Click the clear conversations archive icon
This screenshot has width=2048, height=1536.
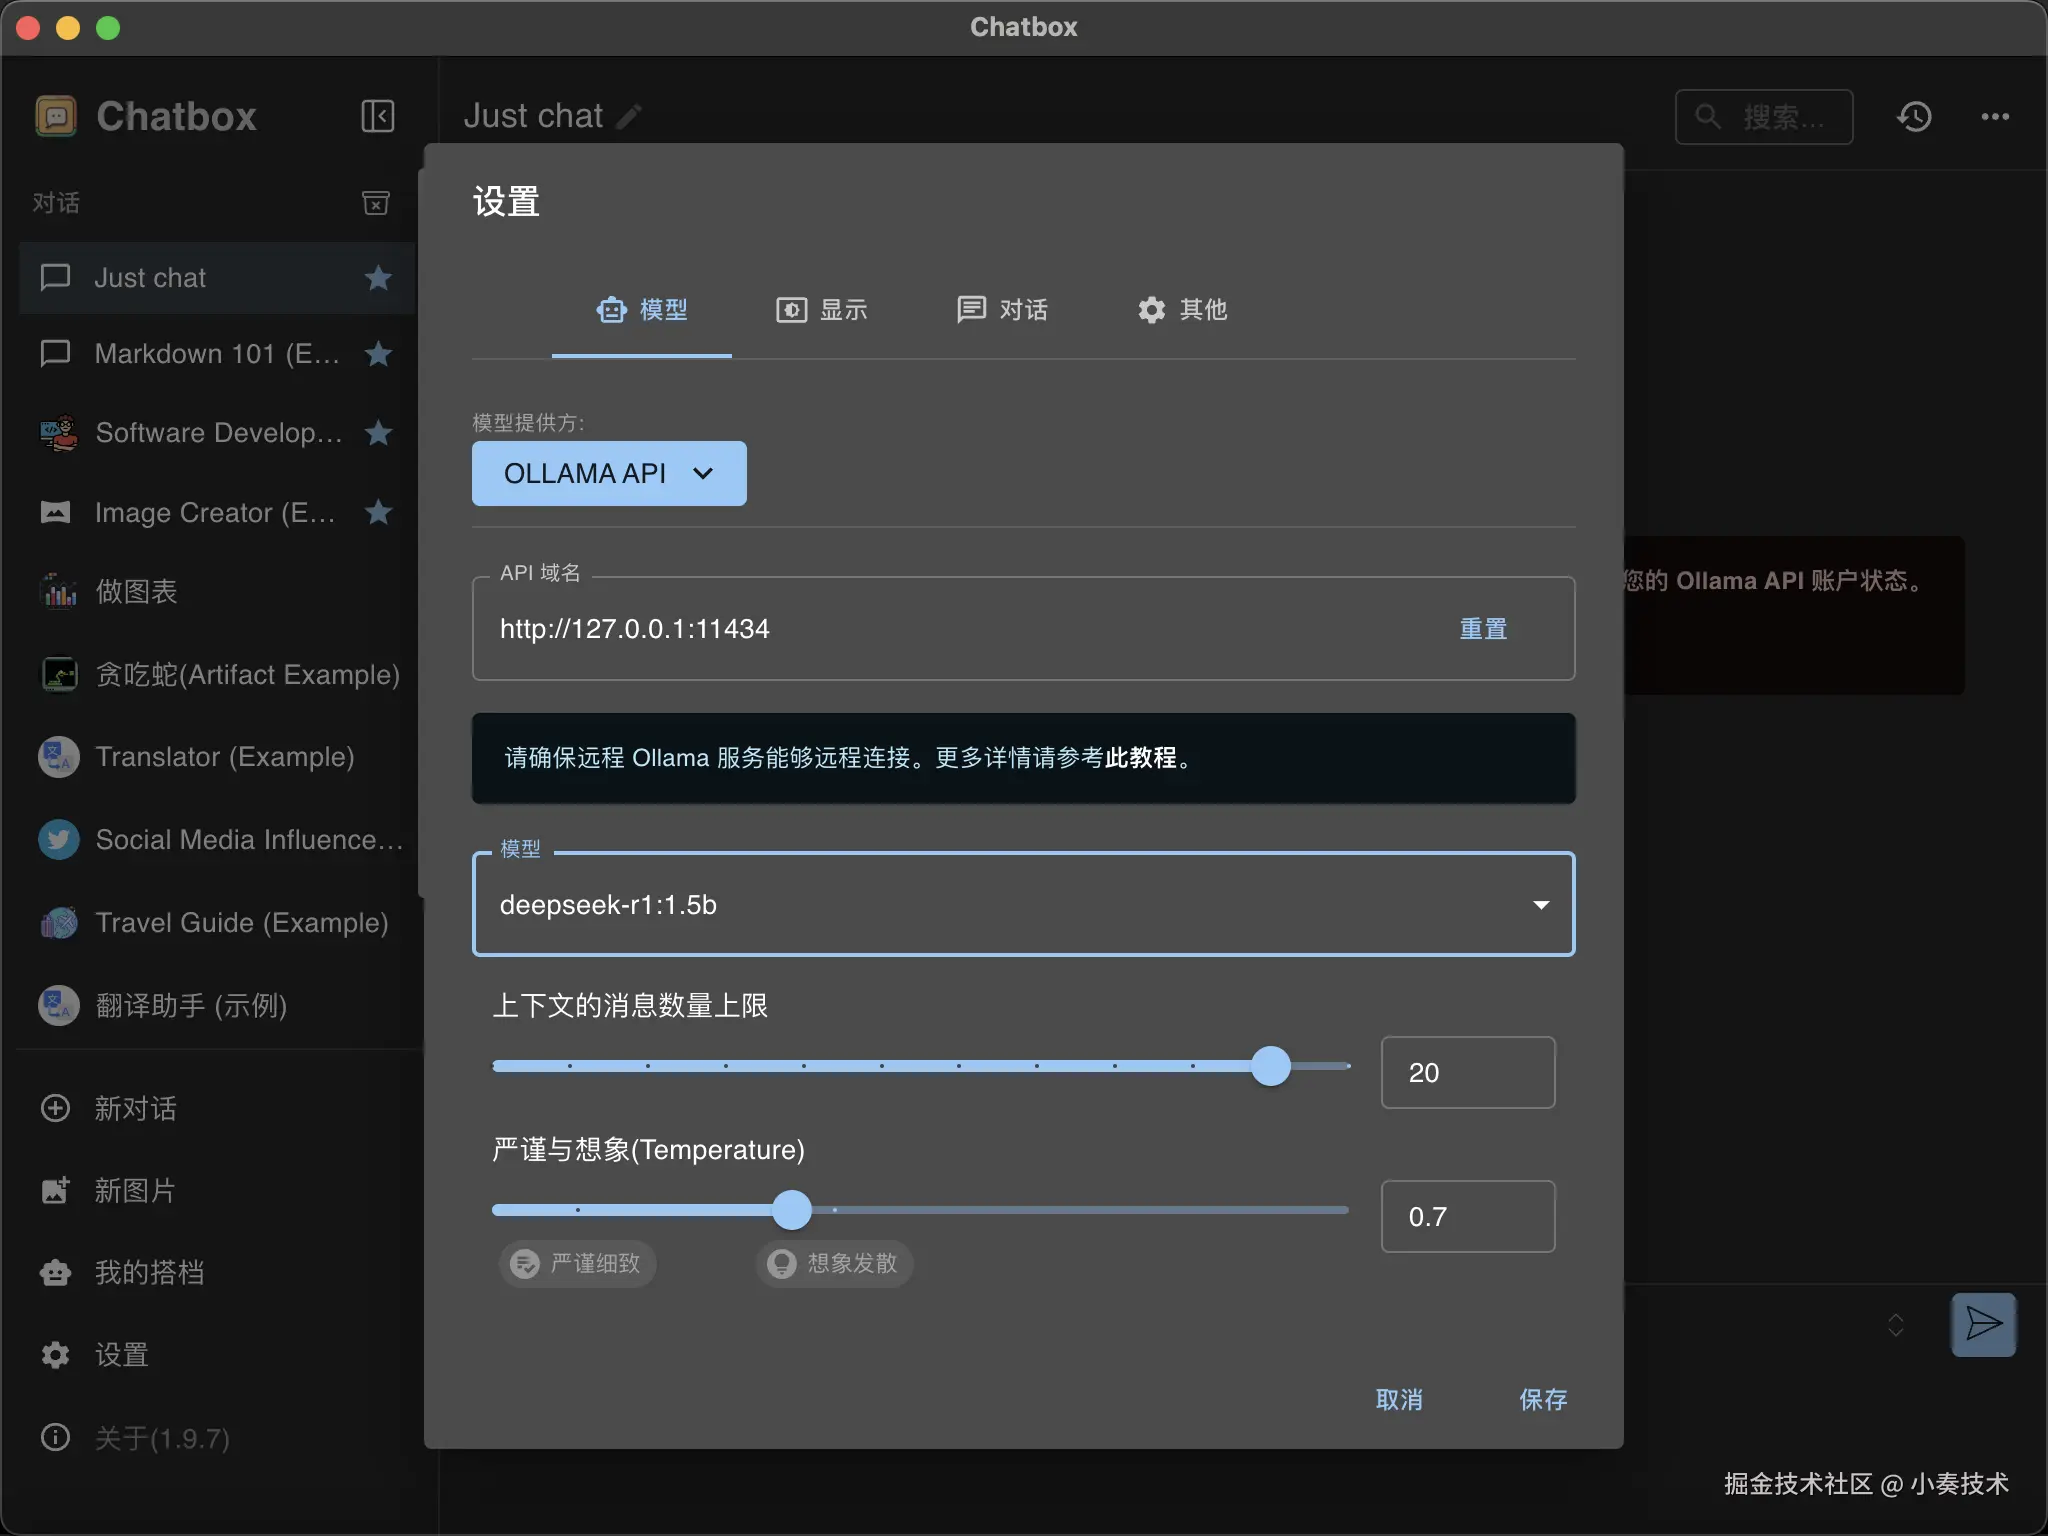point(375,203)
